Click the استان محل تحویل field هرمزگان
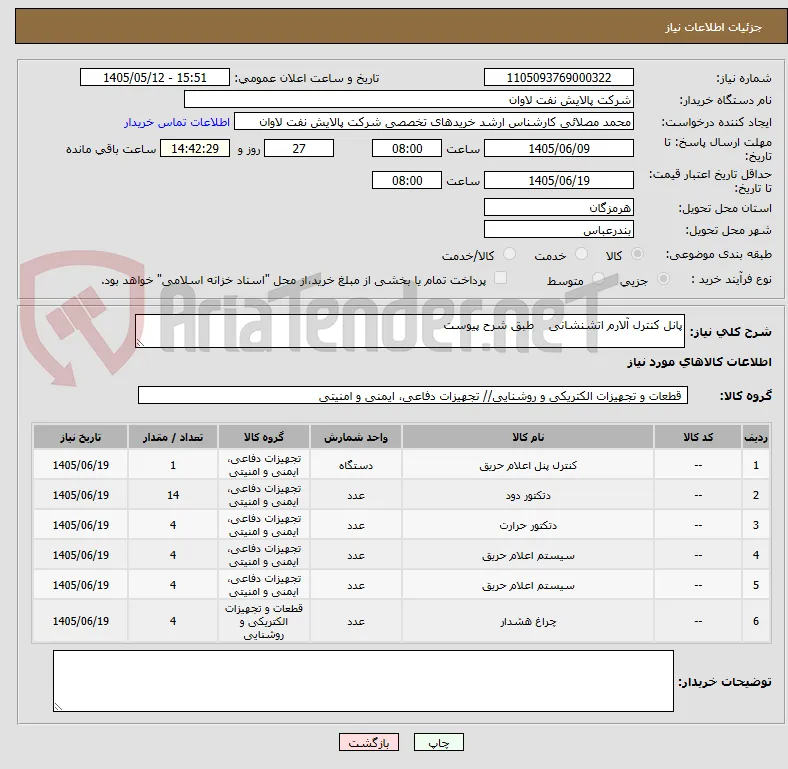 559,207
